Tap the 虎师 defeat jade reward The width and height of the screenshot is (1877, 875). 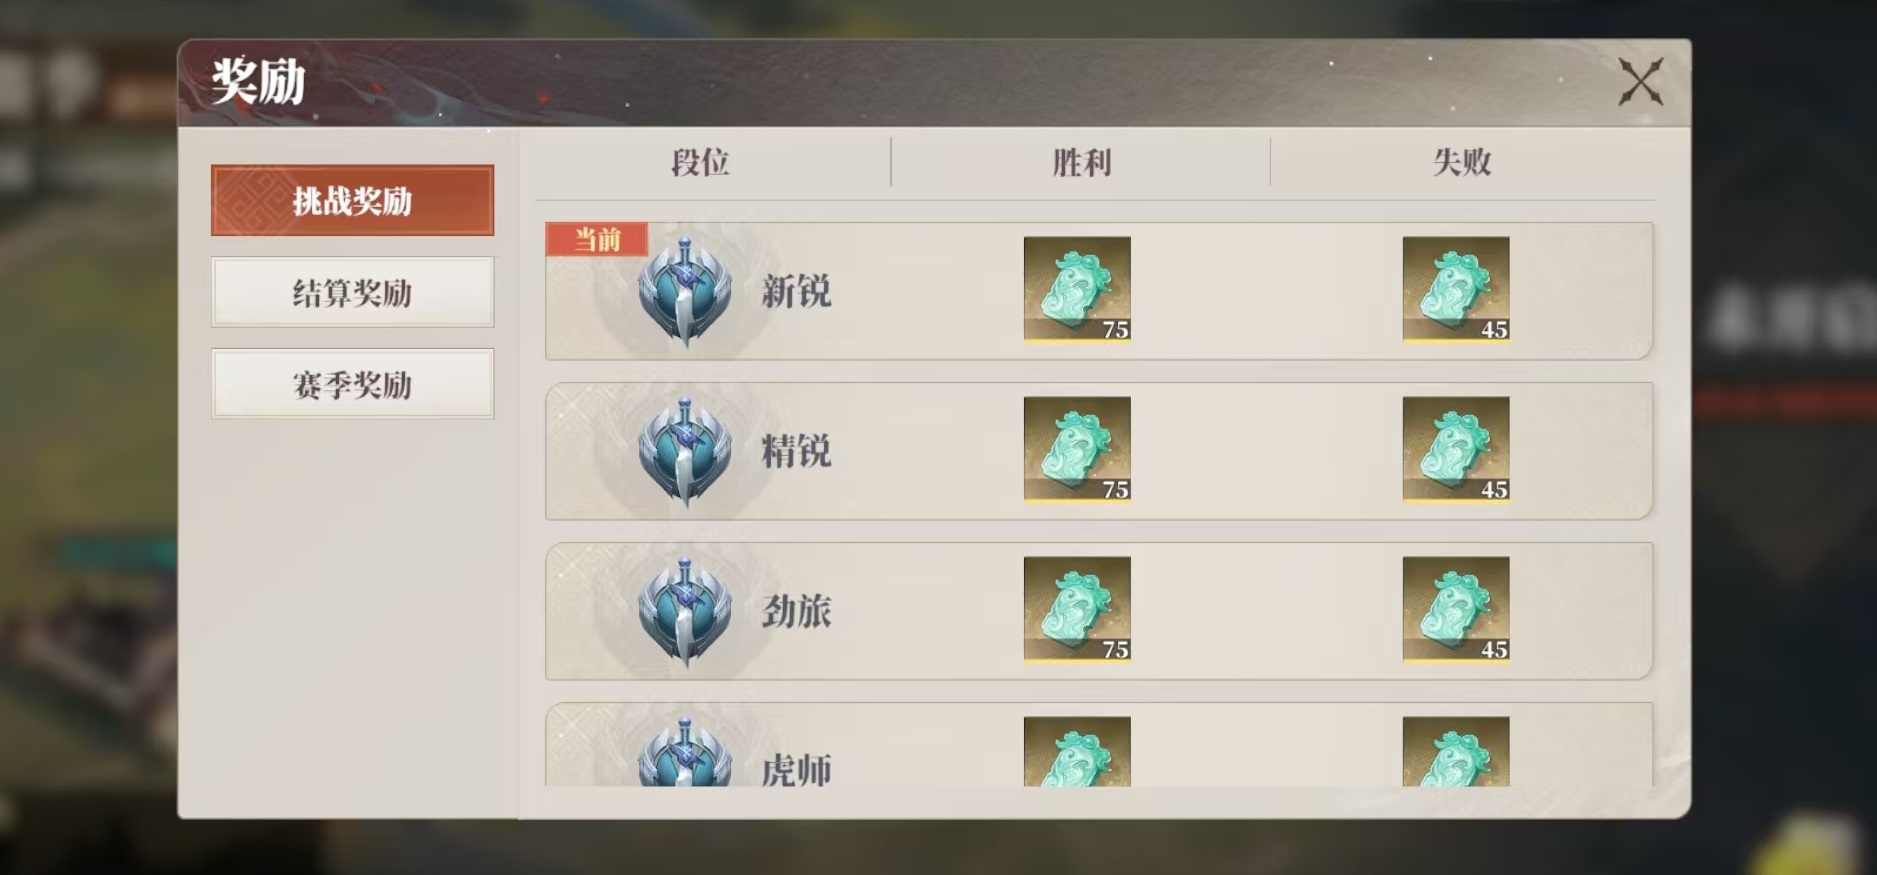(x=1456, y=751)
